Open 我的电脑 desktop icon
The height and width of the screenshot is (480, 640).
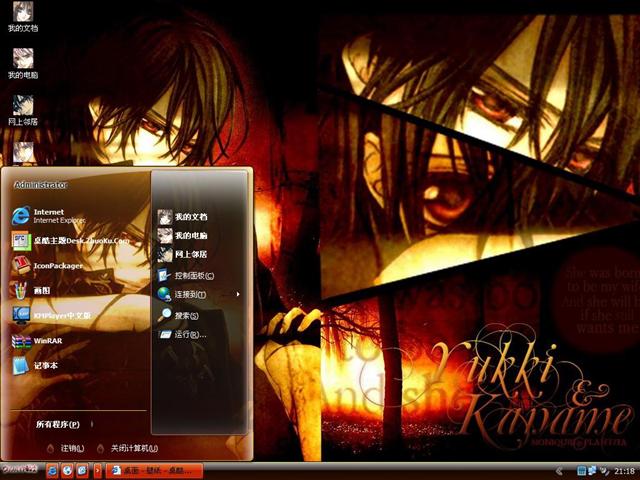[x=22, y=64]
